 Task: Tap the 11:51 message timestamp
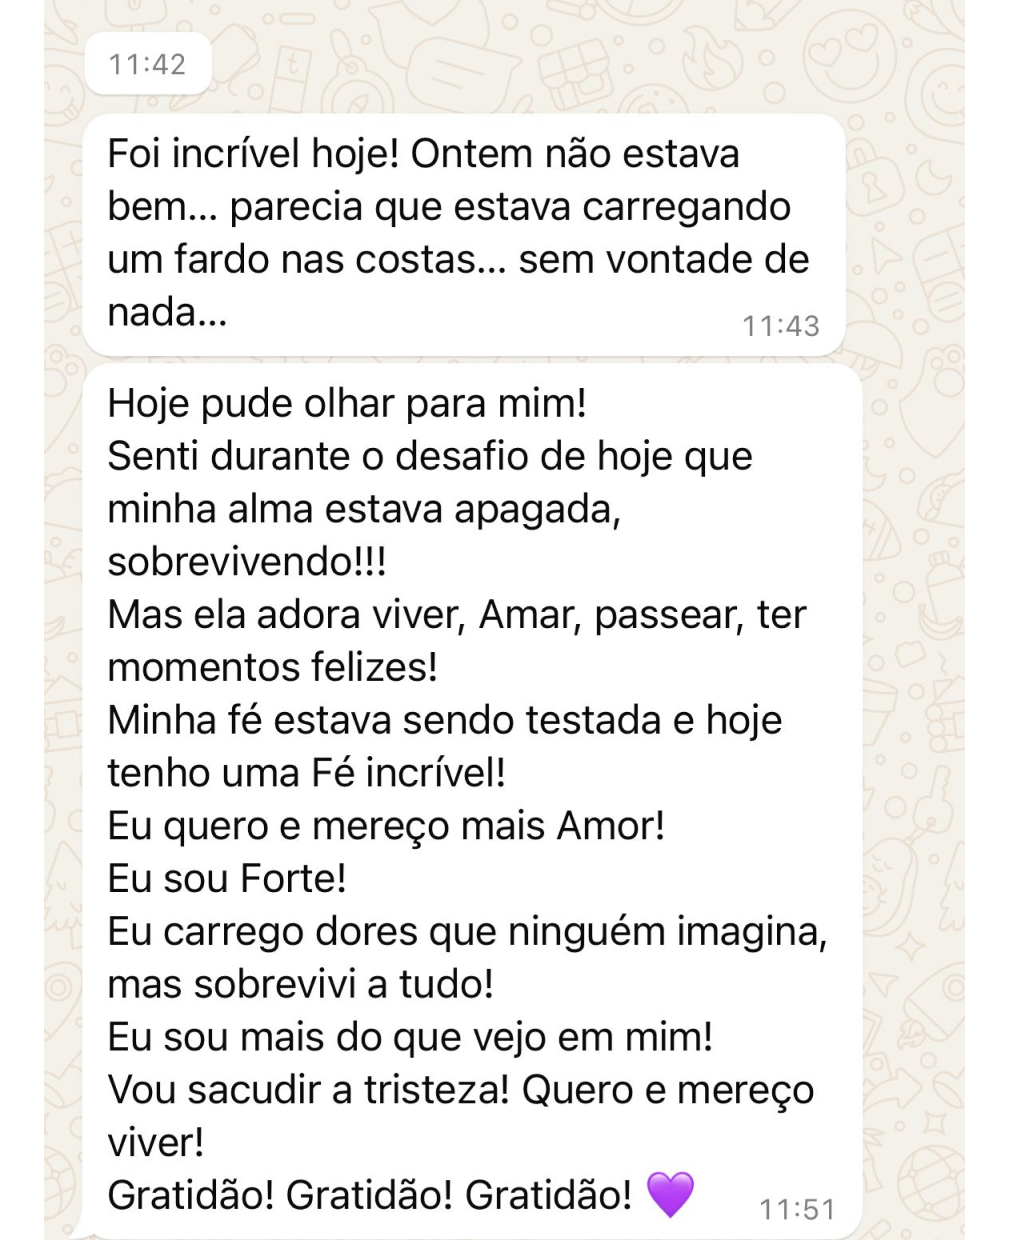coord(796,1209)
